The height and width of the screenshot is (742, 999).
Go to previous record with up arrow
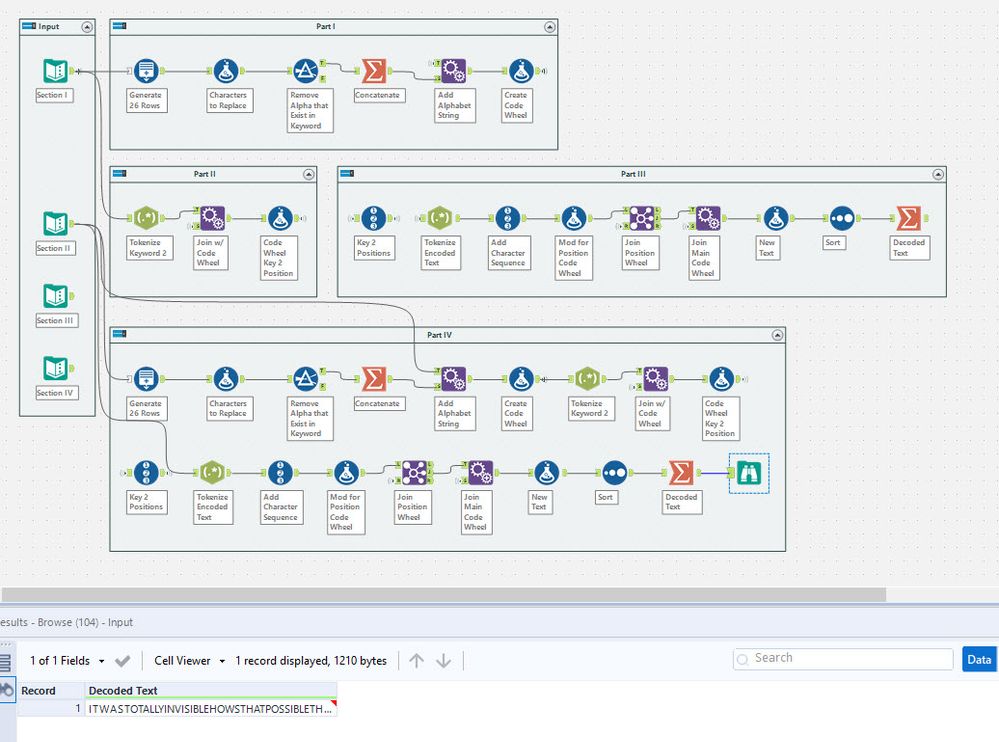(x=416, y=661)
